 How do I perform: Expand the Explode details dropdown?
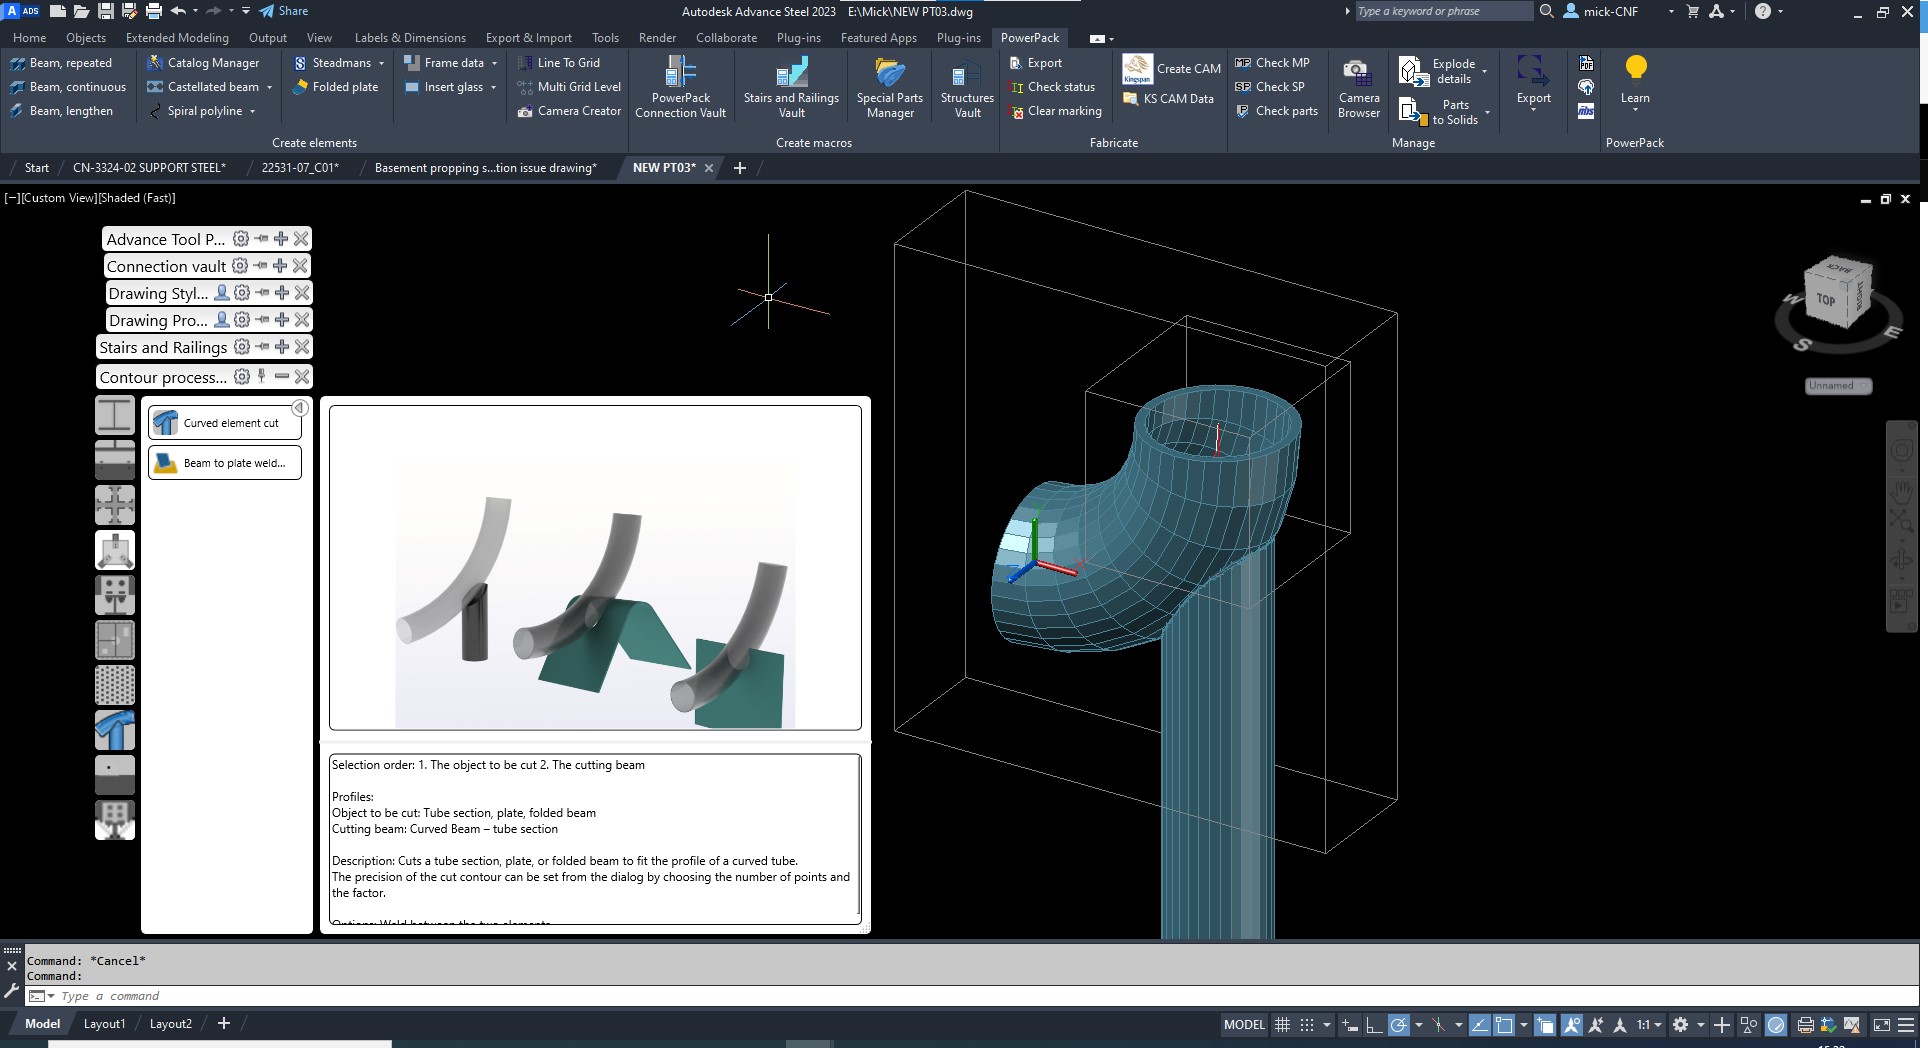pyautogui.click(x=1484, y=71)
